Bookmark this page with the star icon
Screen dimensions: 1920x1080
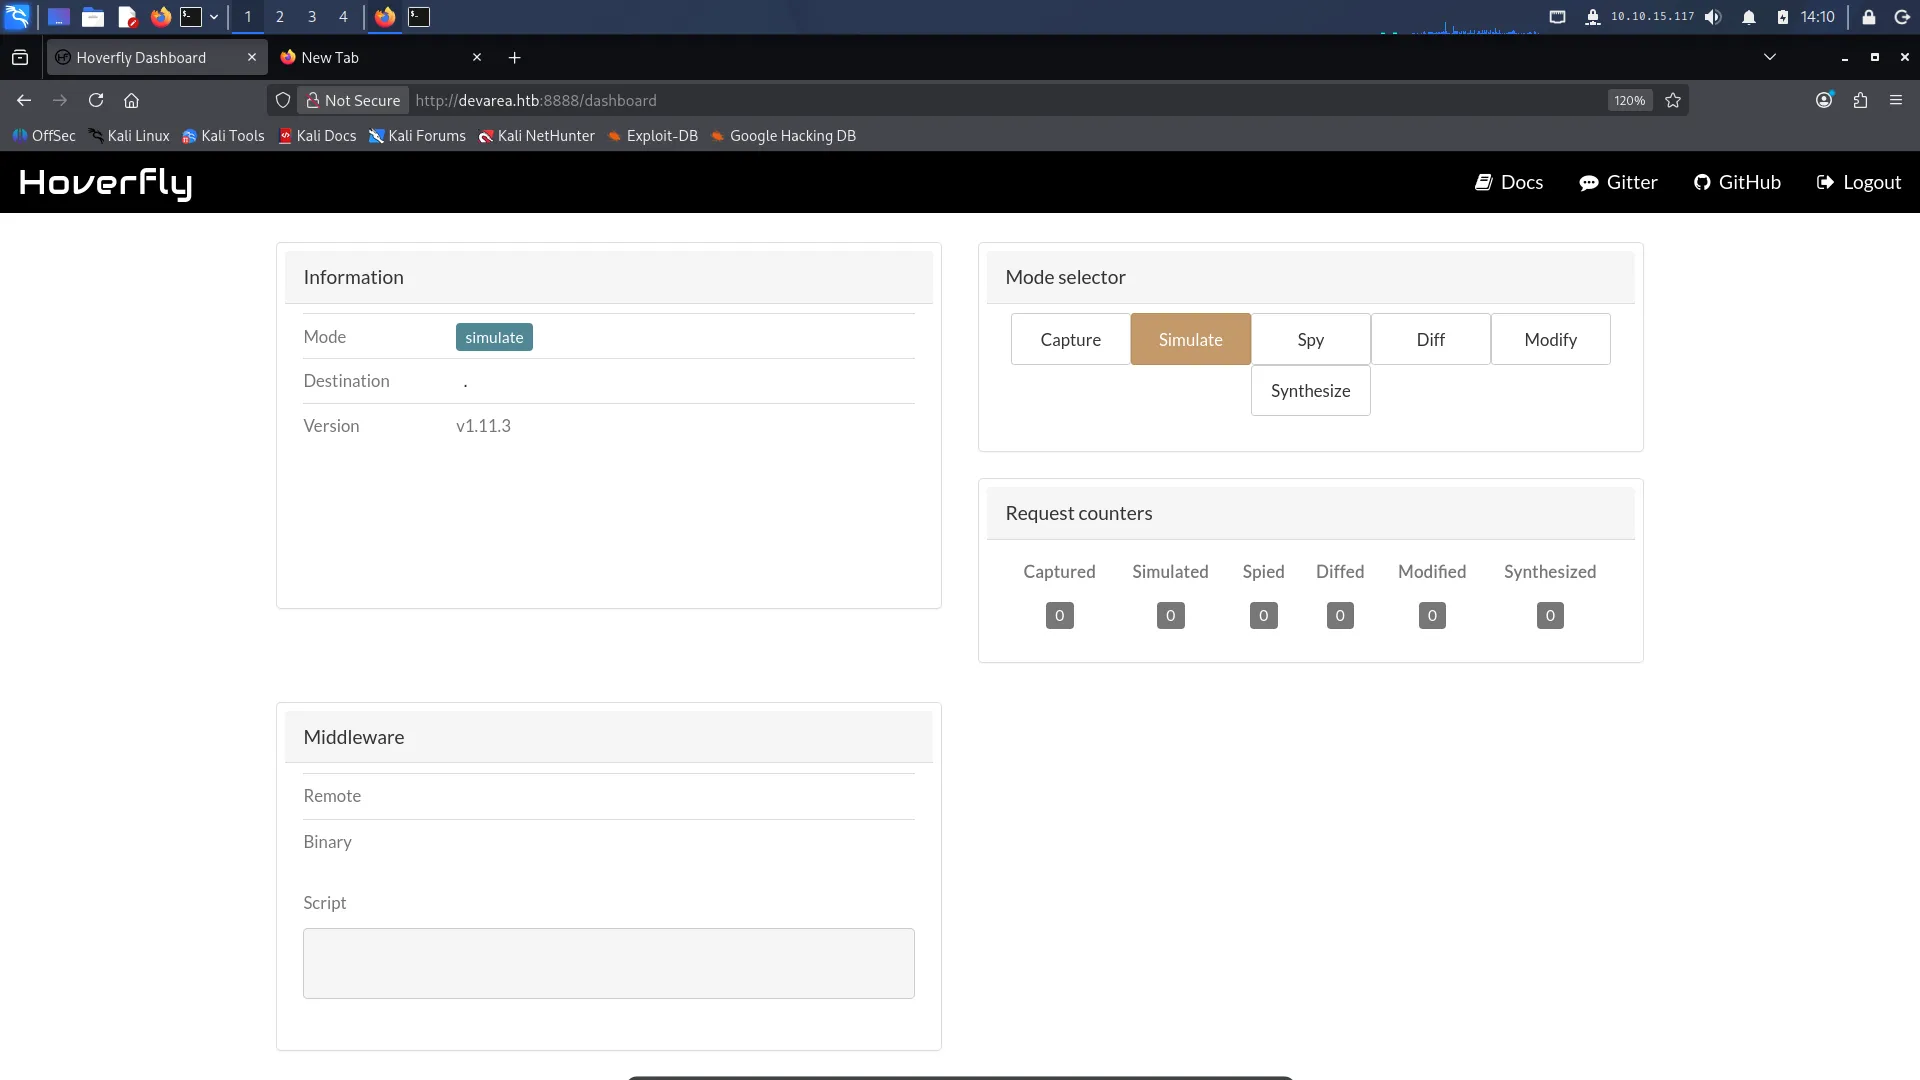pyautogui.click(x=1673, y=100)
